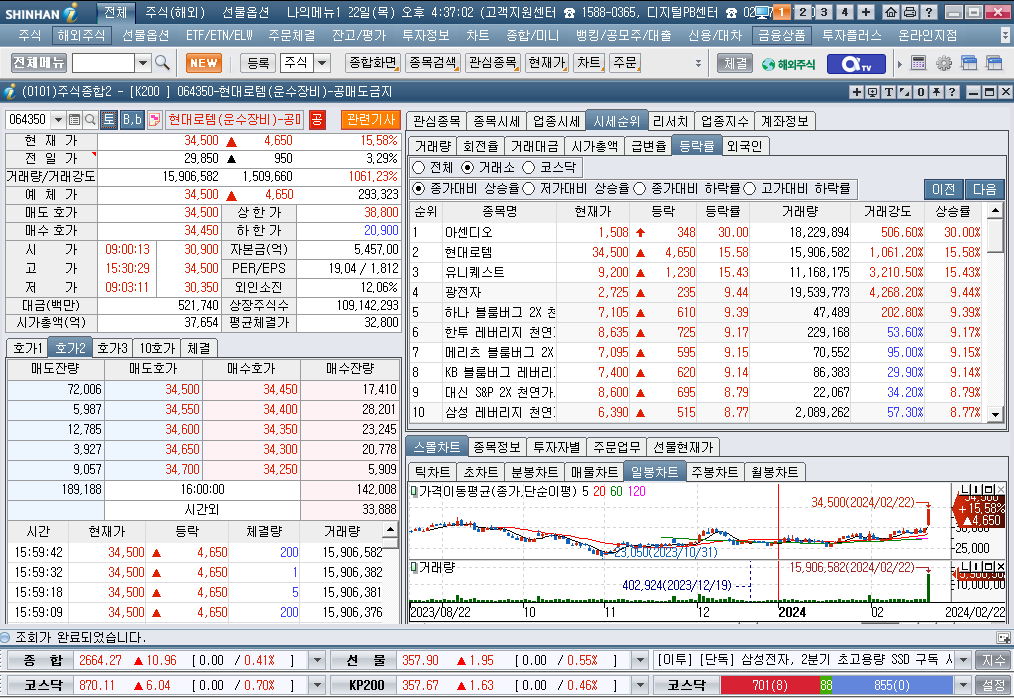Screen dimensions: 1014x699
Task: Open the 선물옵션 menu item
Action: click(x=146, y=35)
